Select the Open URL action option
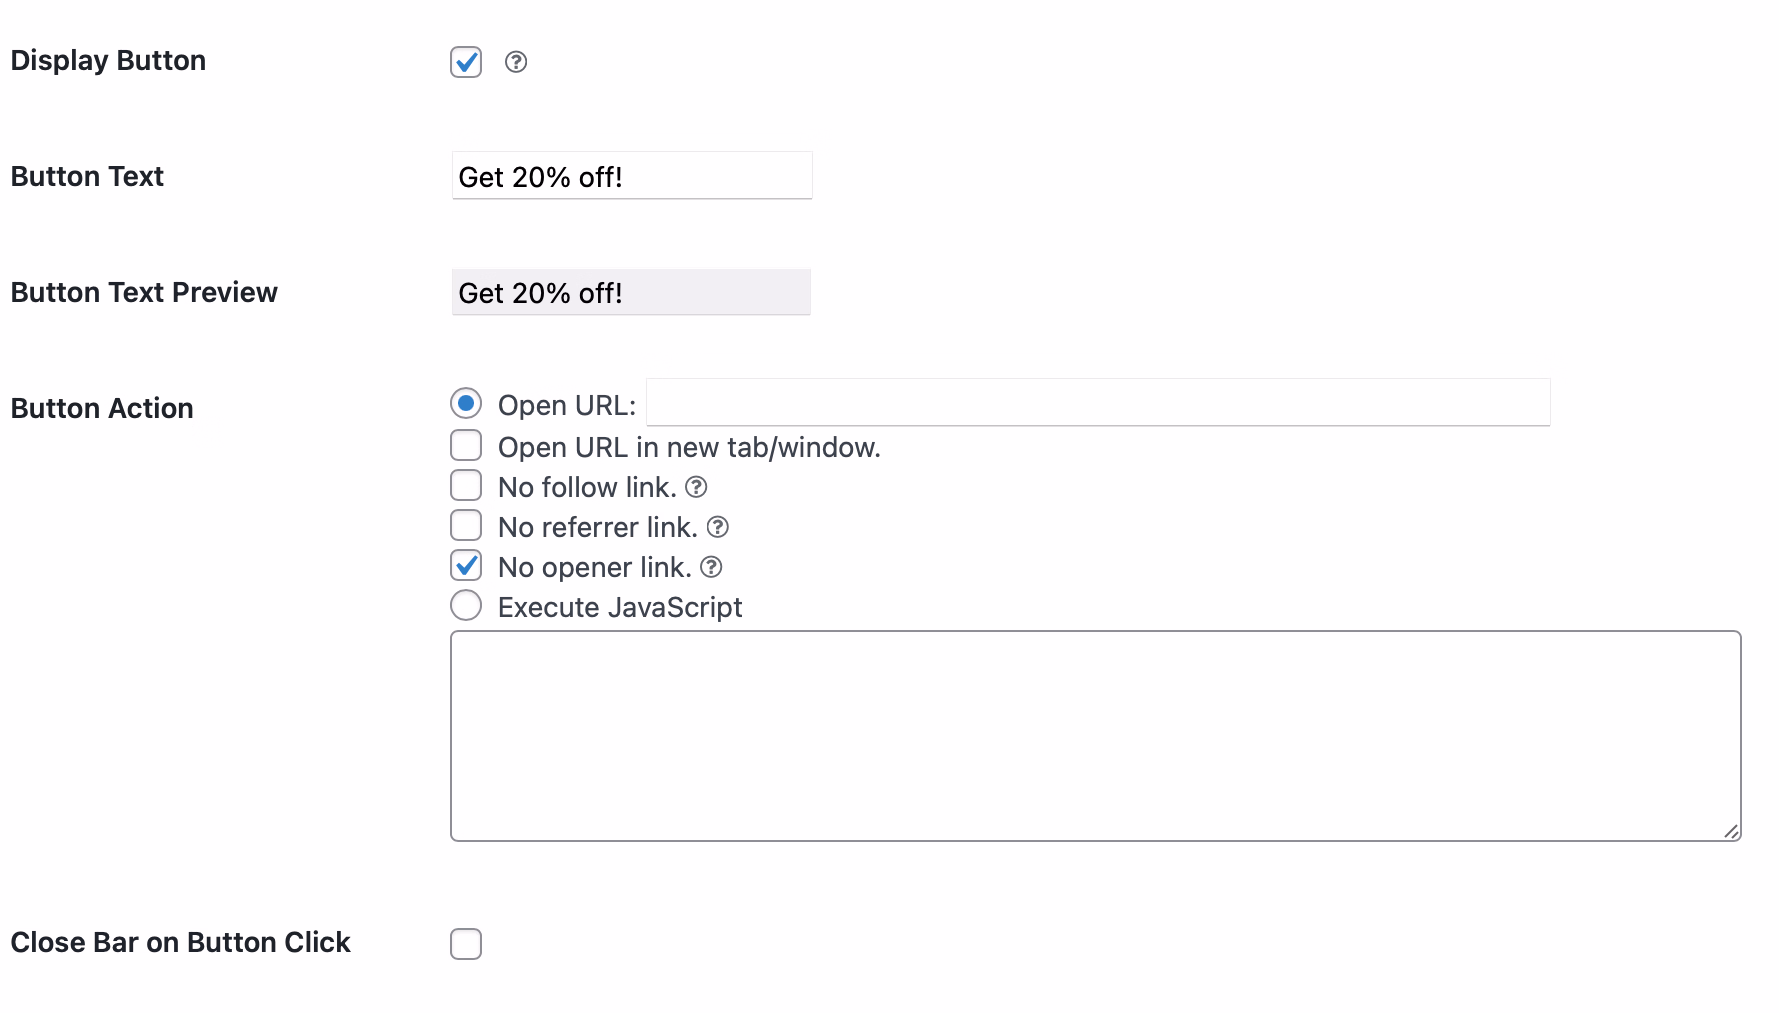Viewport: 1779px width, 1013px height. [x=466, y=403]
